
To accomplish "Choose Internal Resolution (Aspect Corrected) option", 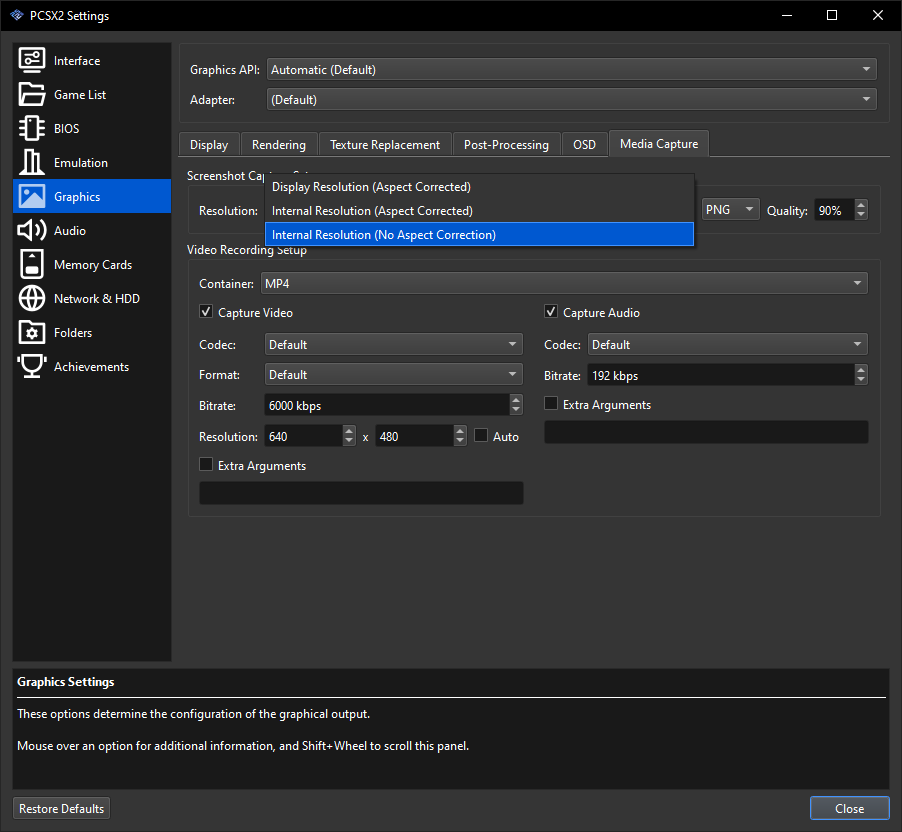I will 479,211.
